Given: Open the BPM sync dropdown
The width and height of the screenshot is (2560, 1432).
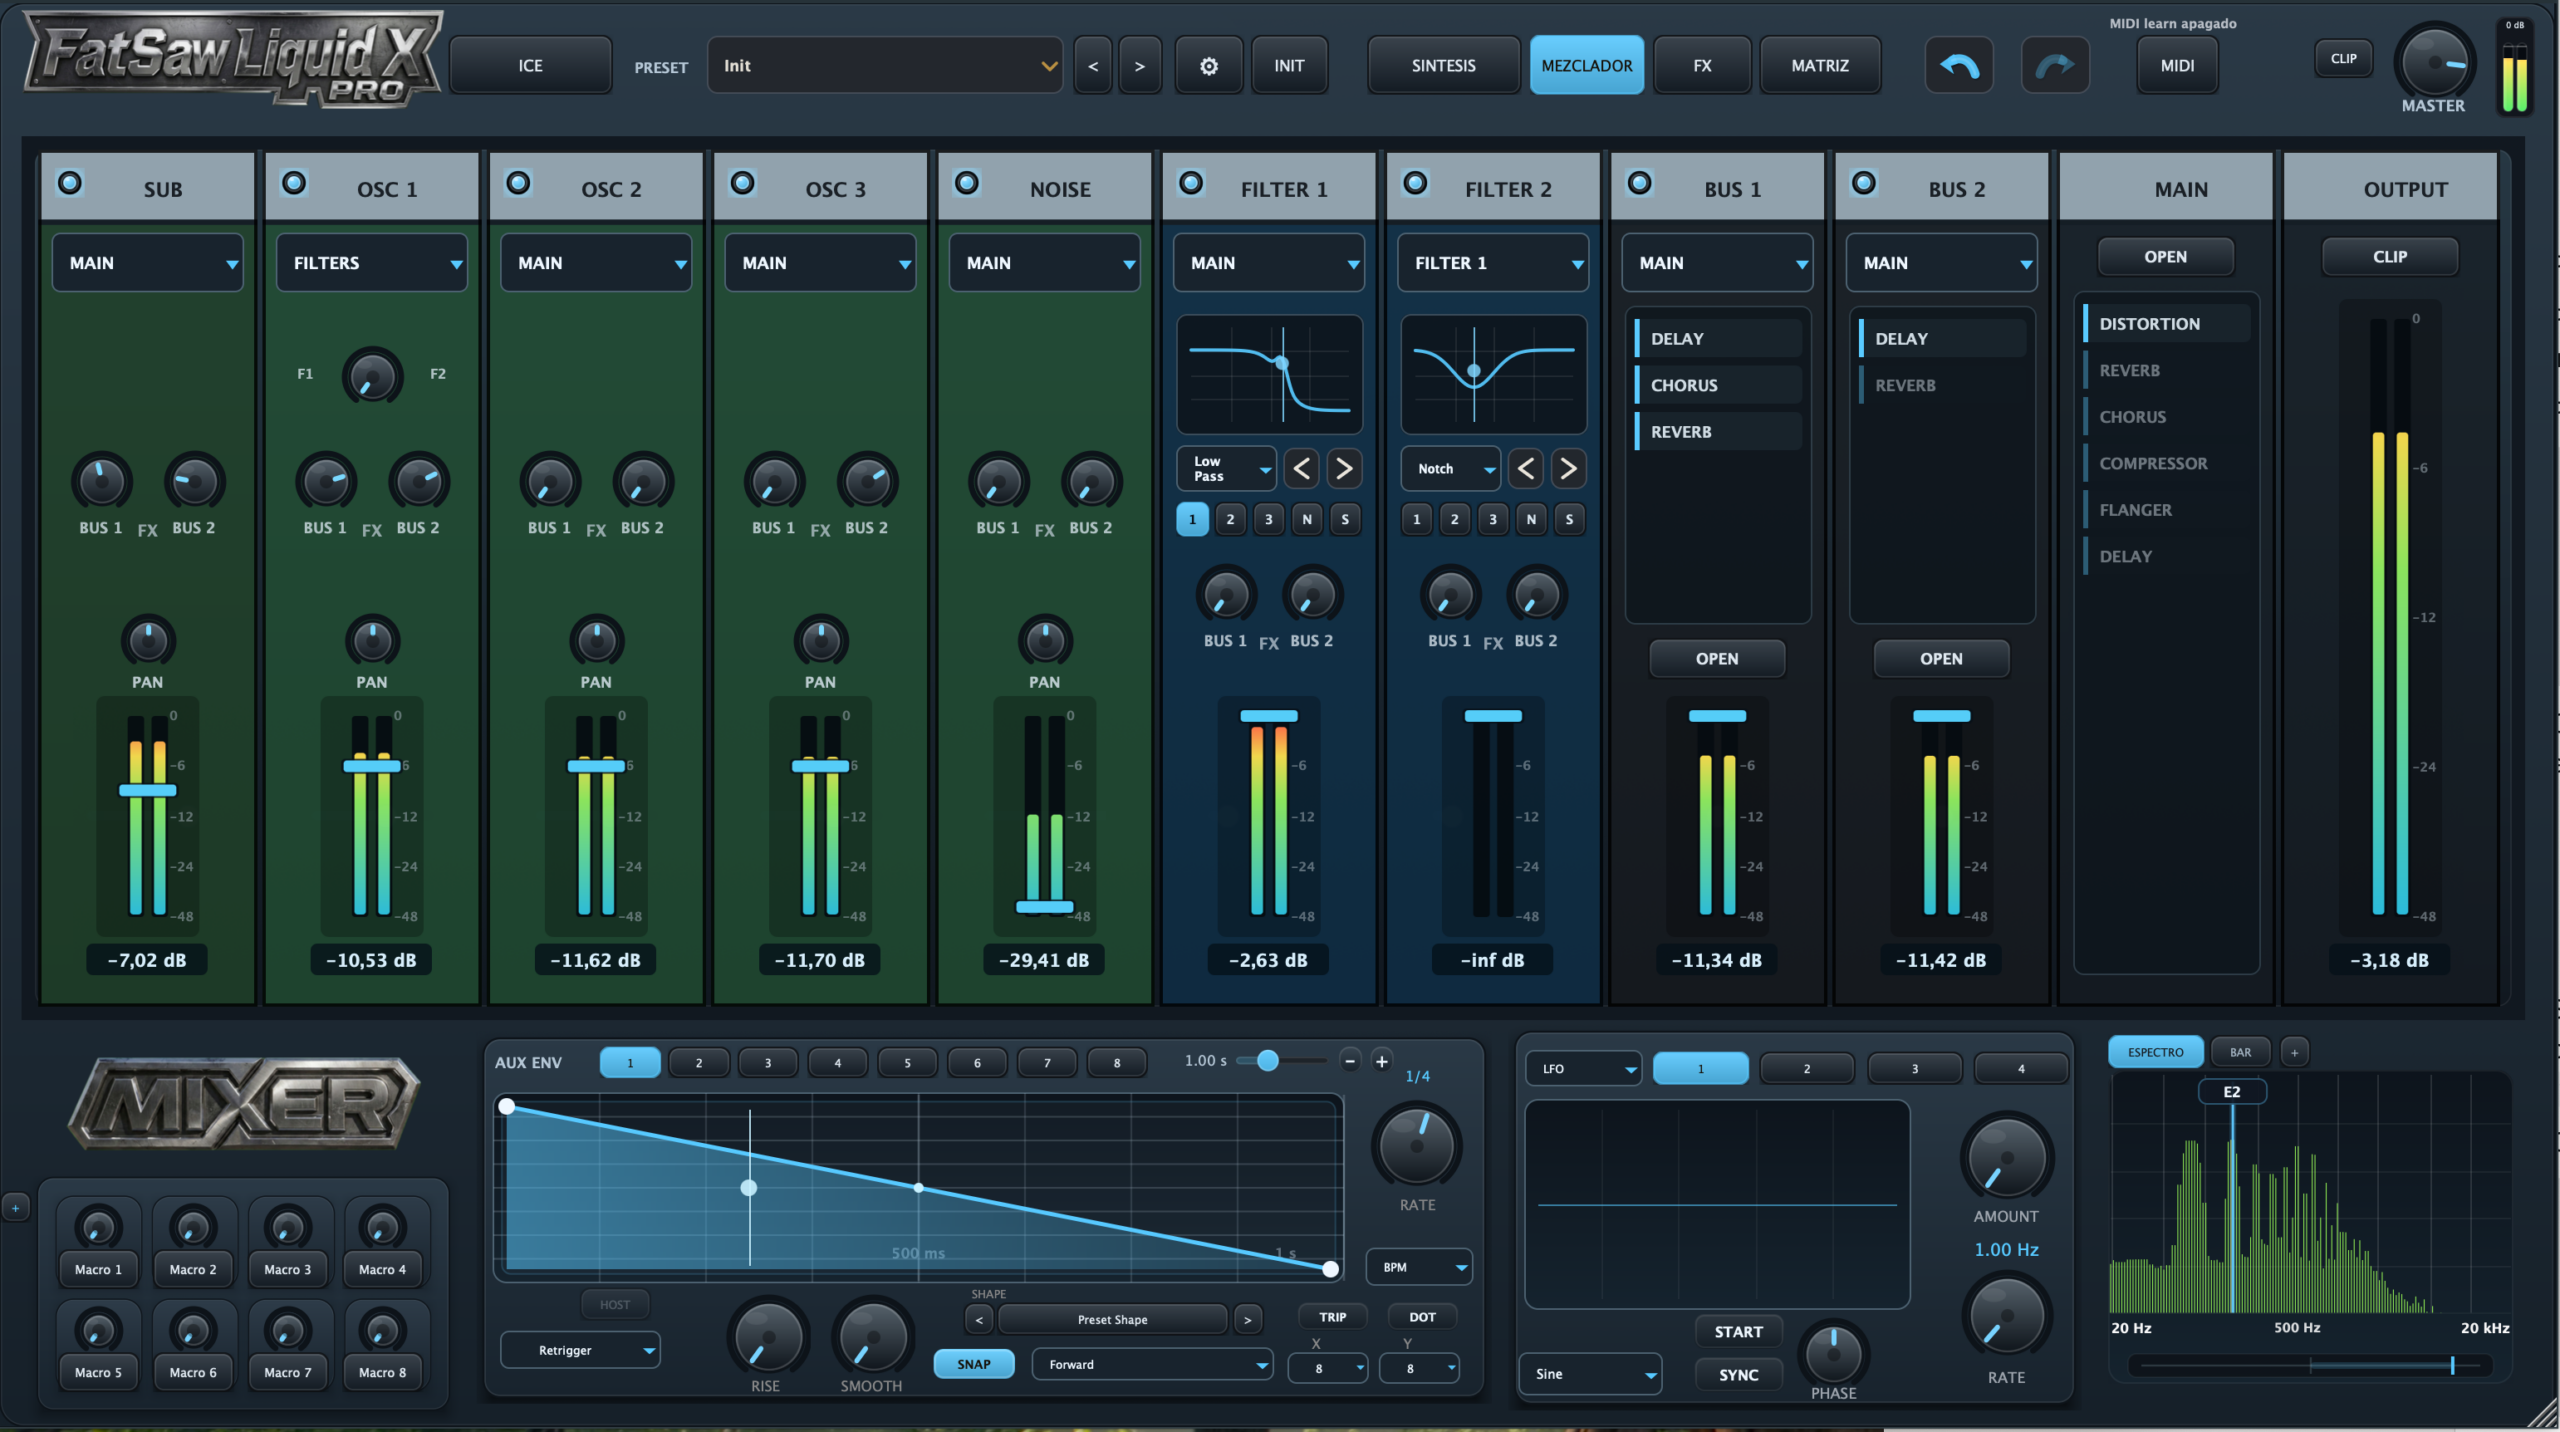Looking at the screenshot, I should click(x=1419, y=1267).
